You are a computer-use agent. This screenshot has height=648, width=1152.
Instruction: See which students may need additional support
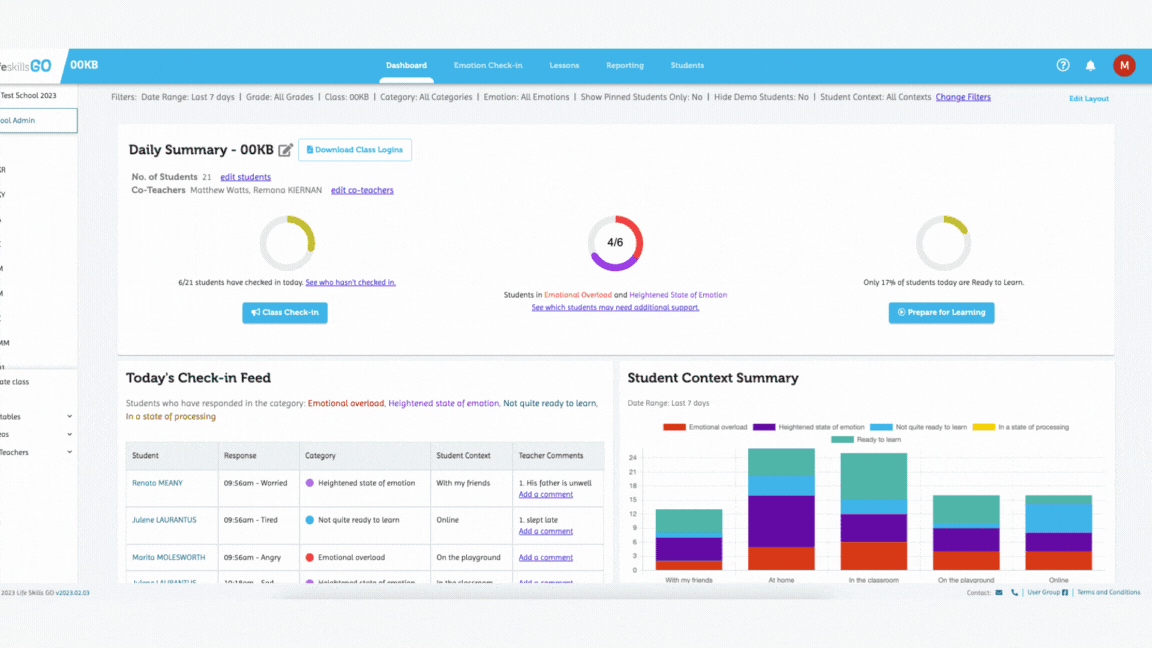click(615, 308)
